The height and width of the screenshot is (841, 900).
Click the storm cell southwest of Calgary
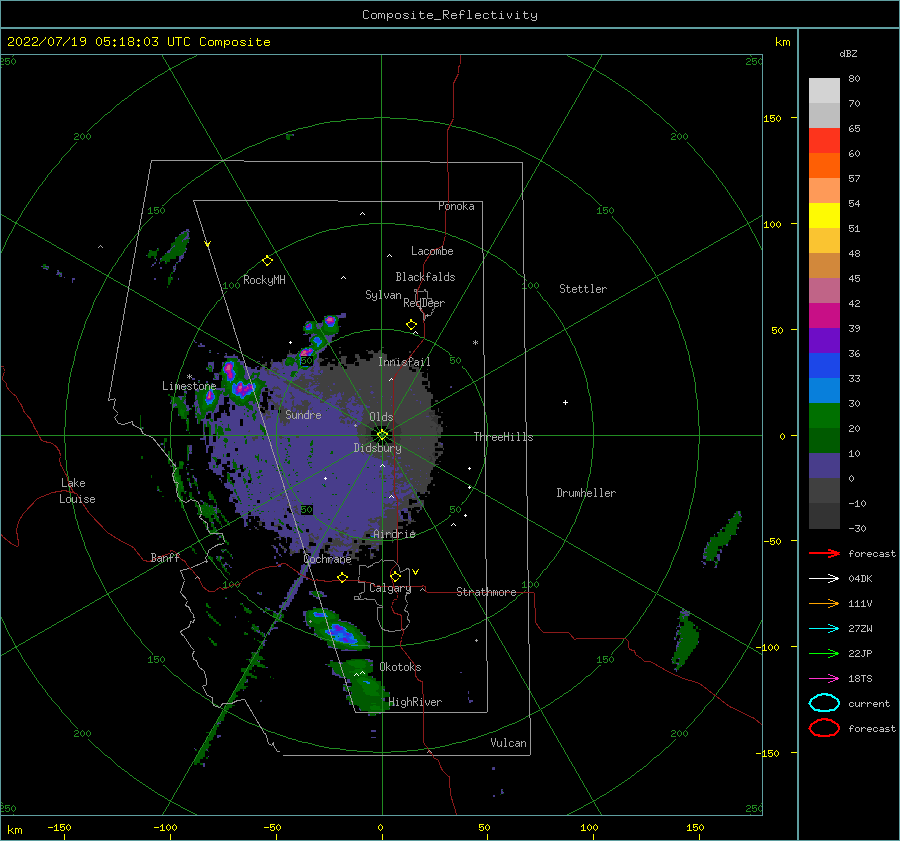pyautogui.click(x=338, y=629)
